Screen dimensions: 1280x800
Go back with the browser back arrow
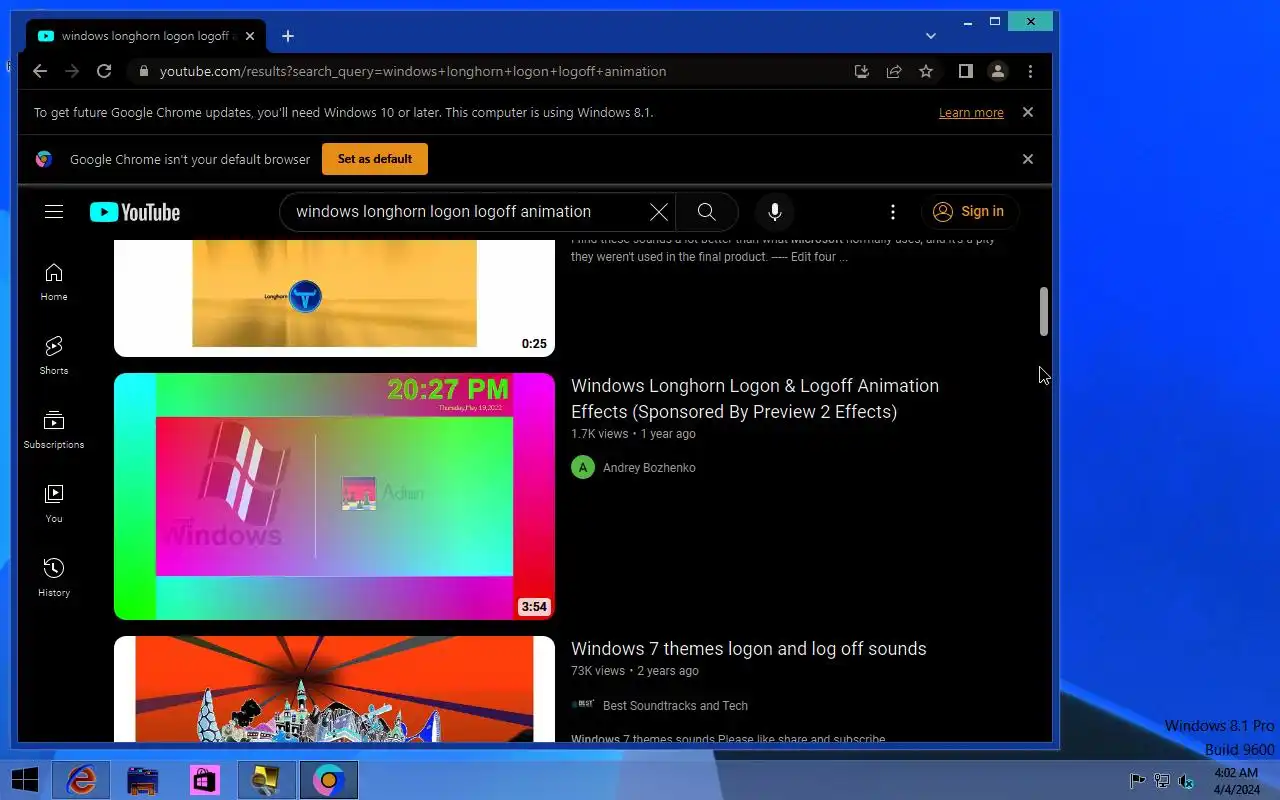(x=40, y=71)
